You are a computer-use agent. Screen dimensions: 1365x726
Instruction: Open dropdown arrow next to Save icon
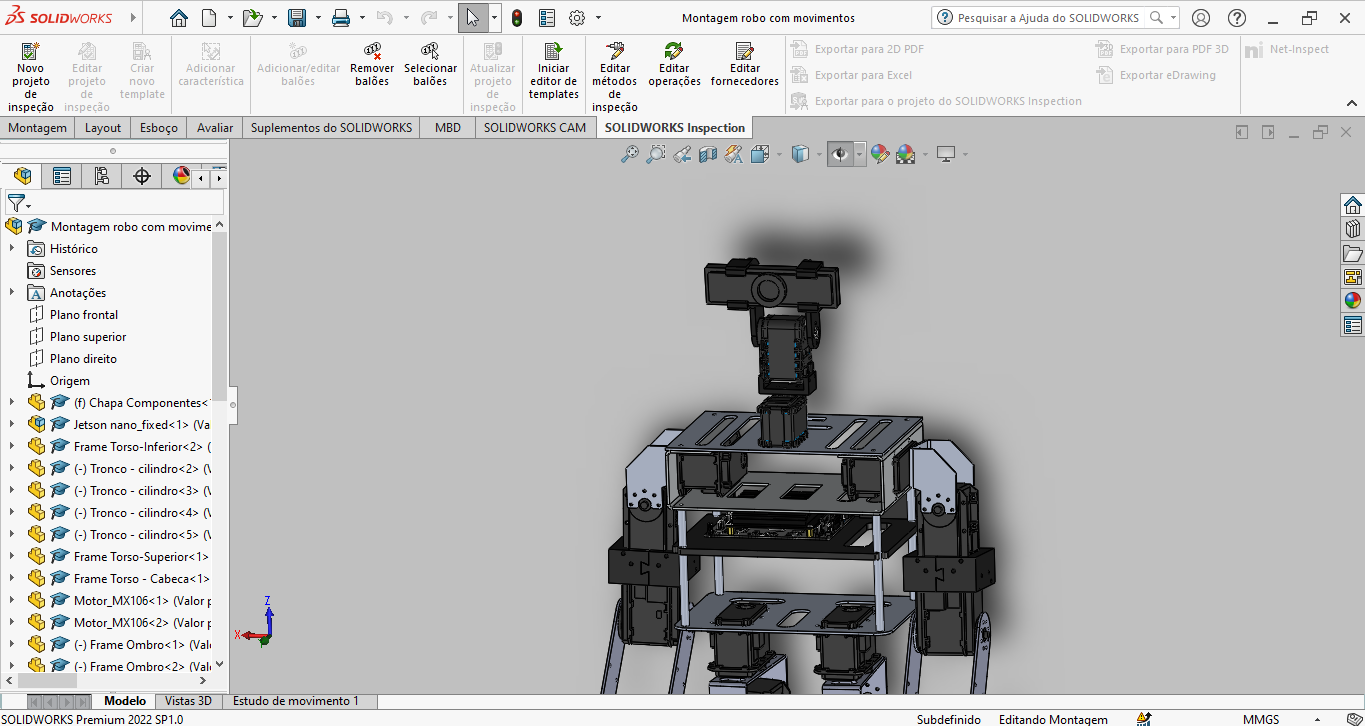click(316, 18)
